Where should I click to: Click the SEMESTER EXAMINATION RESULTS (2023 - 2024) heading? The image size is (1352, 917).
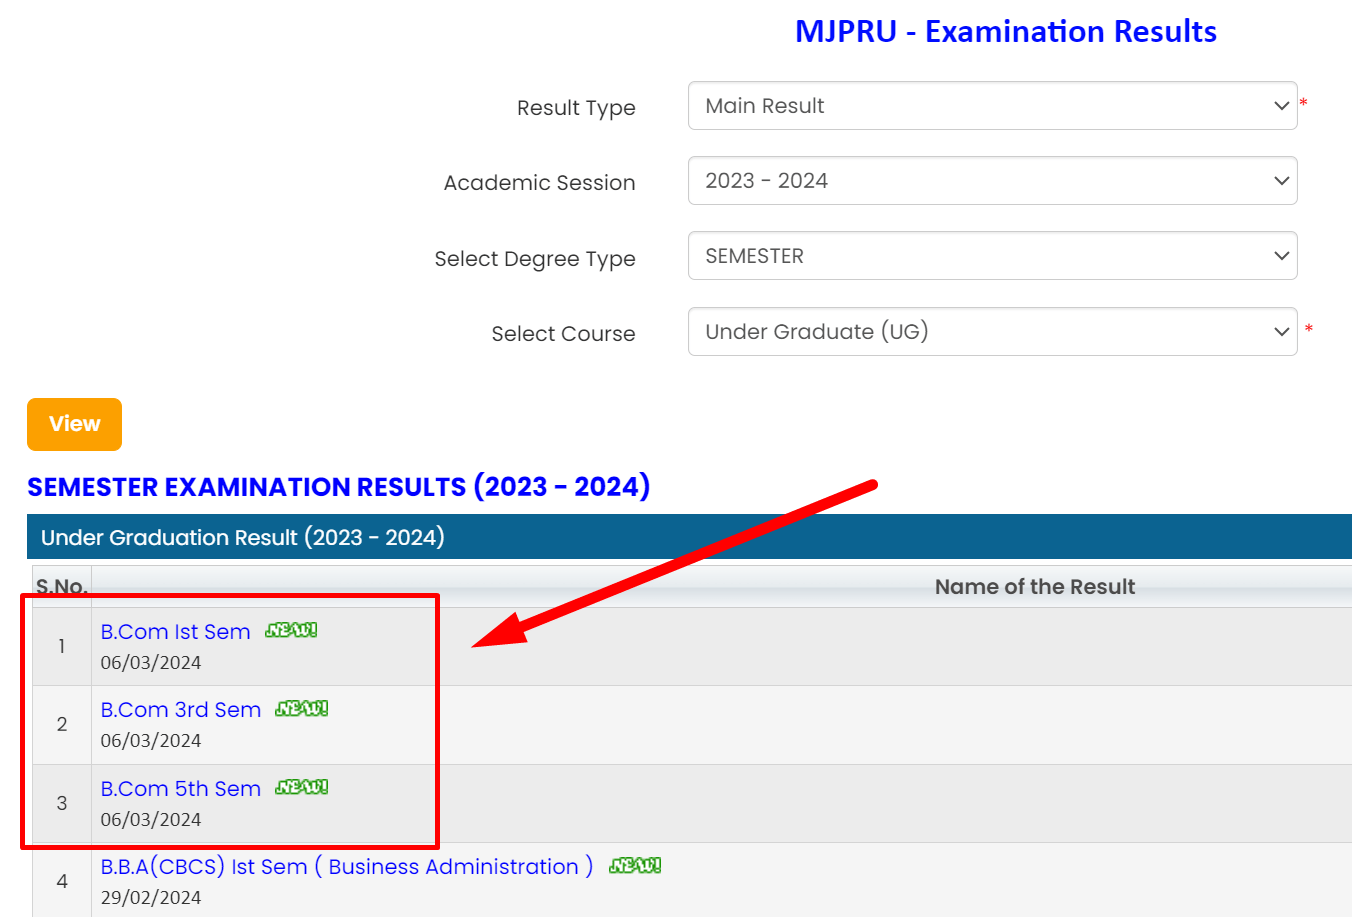[x=338, y=487]
